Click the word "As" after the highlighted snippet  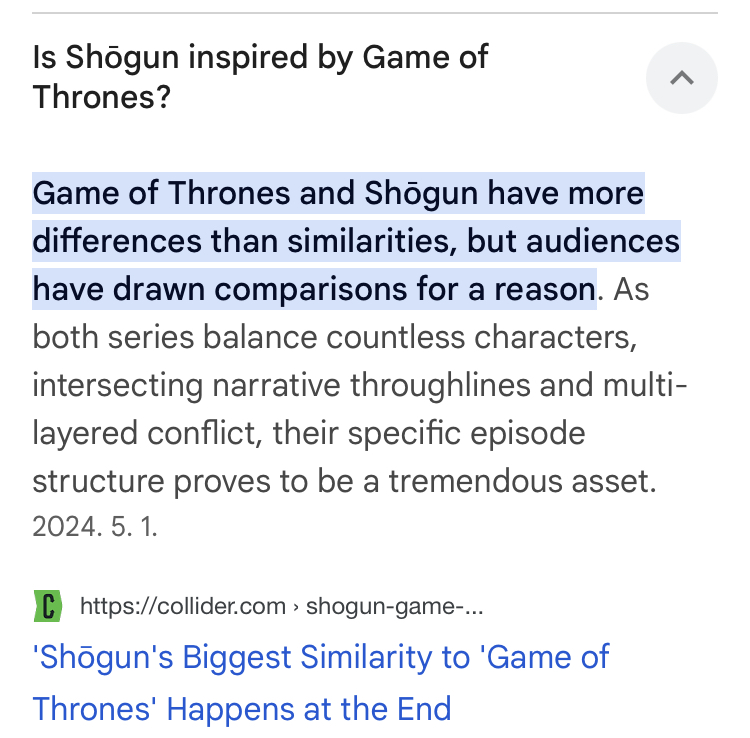(x=631, y=290)
